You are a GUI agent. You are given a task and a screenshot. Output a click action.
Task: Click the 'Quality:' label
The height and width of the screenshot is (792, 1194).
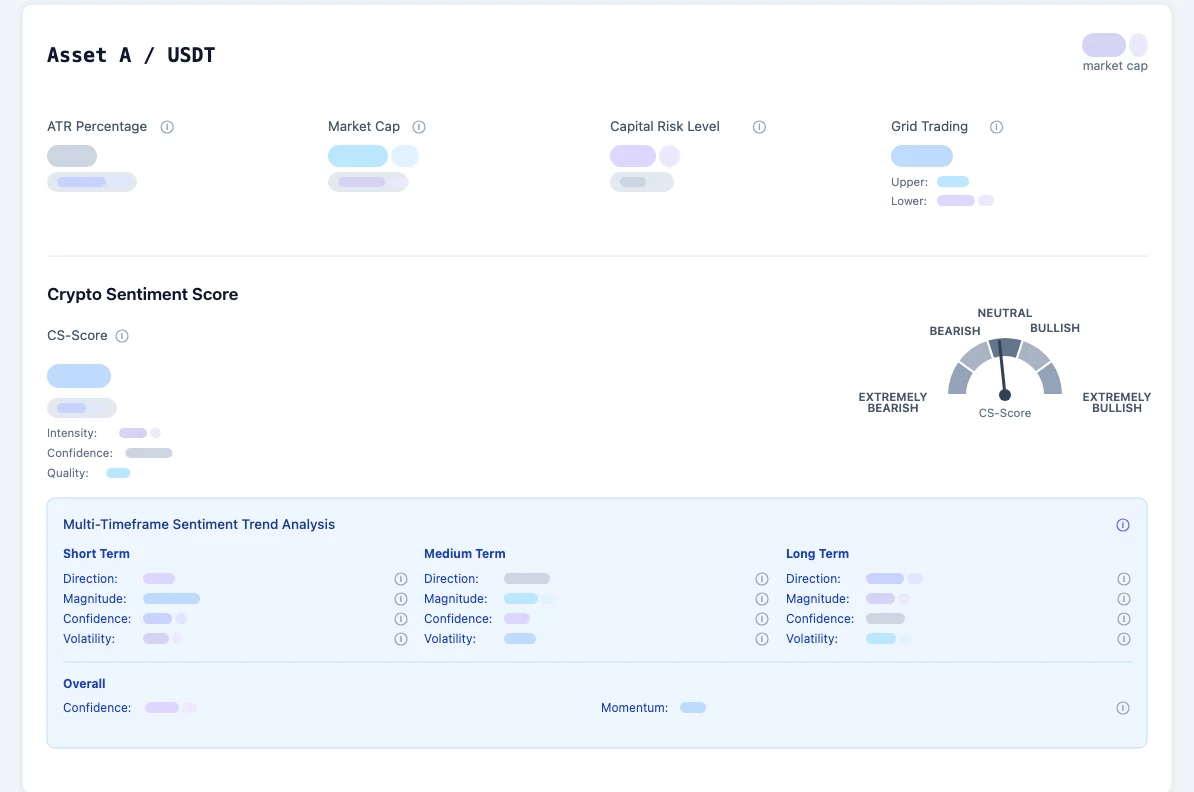tap(68, 473)
